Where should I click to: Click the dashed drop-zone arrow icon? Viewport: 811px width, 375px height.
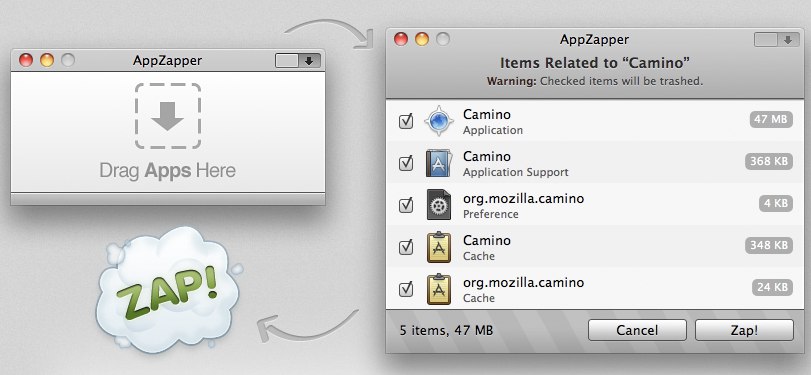(x=168, y=116)
